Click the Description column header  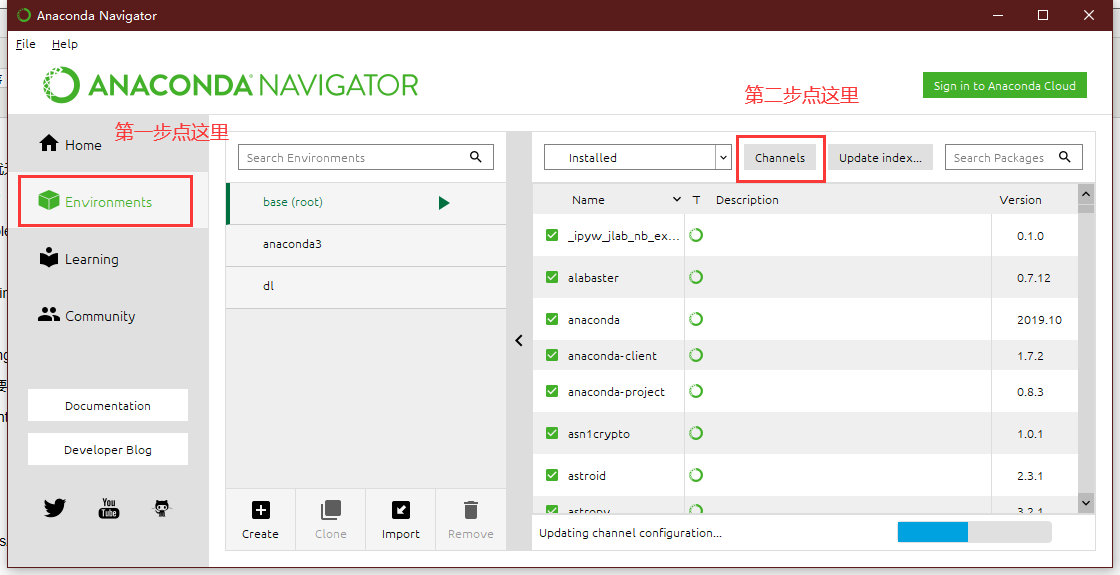tap(747, 199)
